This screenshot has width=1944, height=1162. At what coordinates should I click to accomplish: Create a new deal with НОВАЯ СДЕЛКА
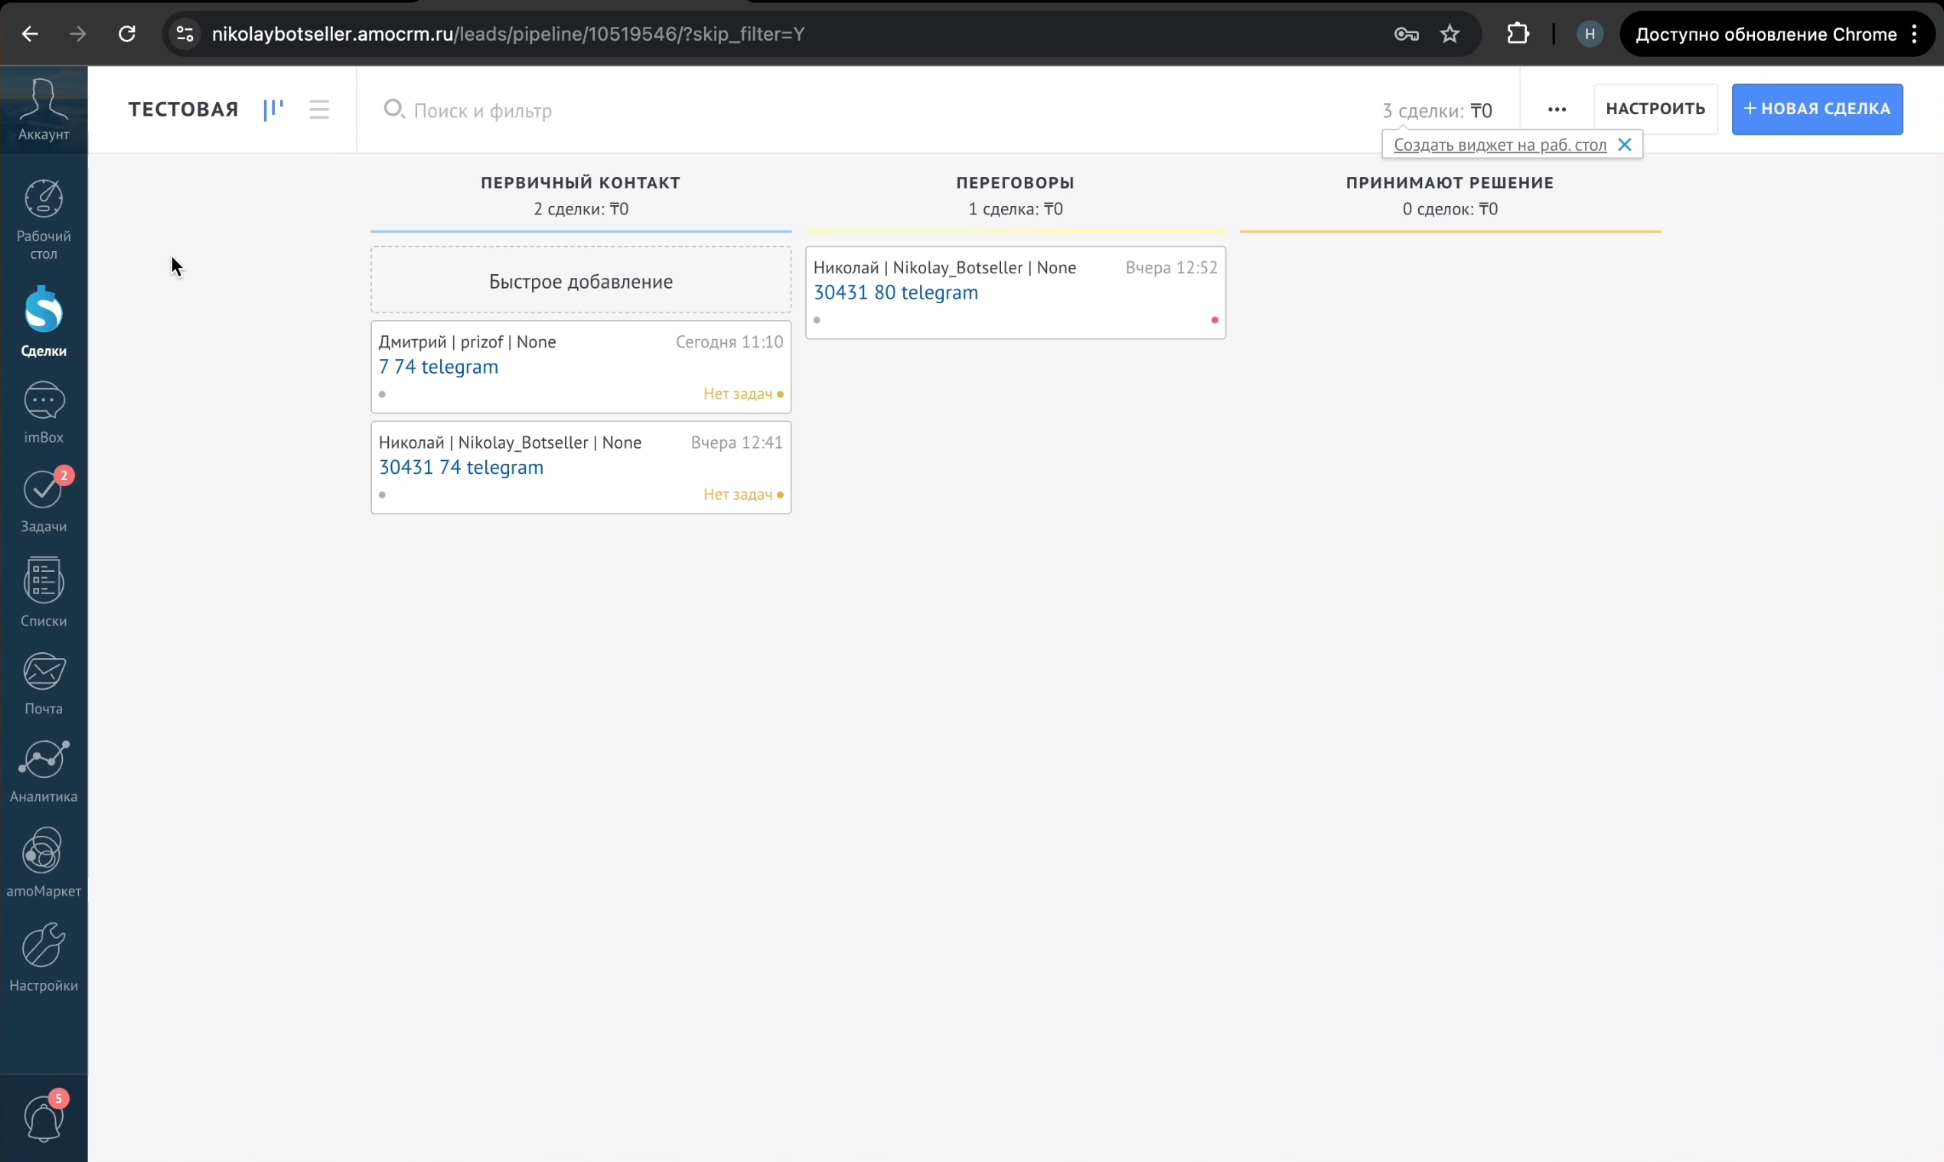pos(1816,108)
